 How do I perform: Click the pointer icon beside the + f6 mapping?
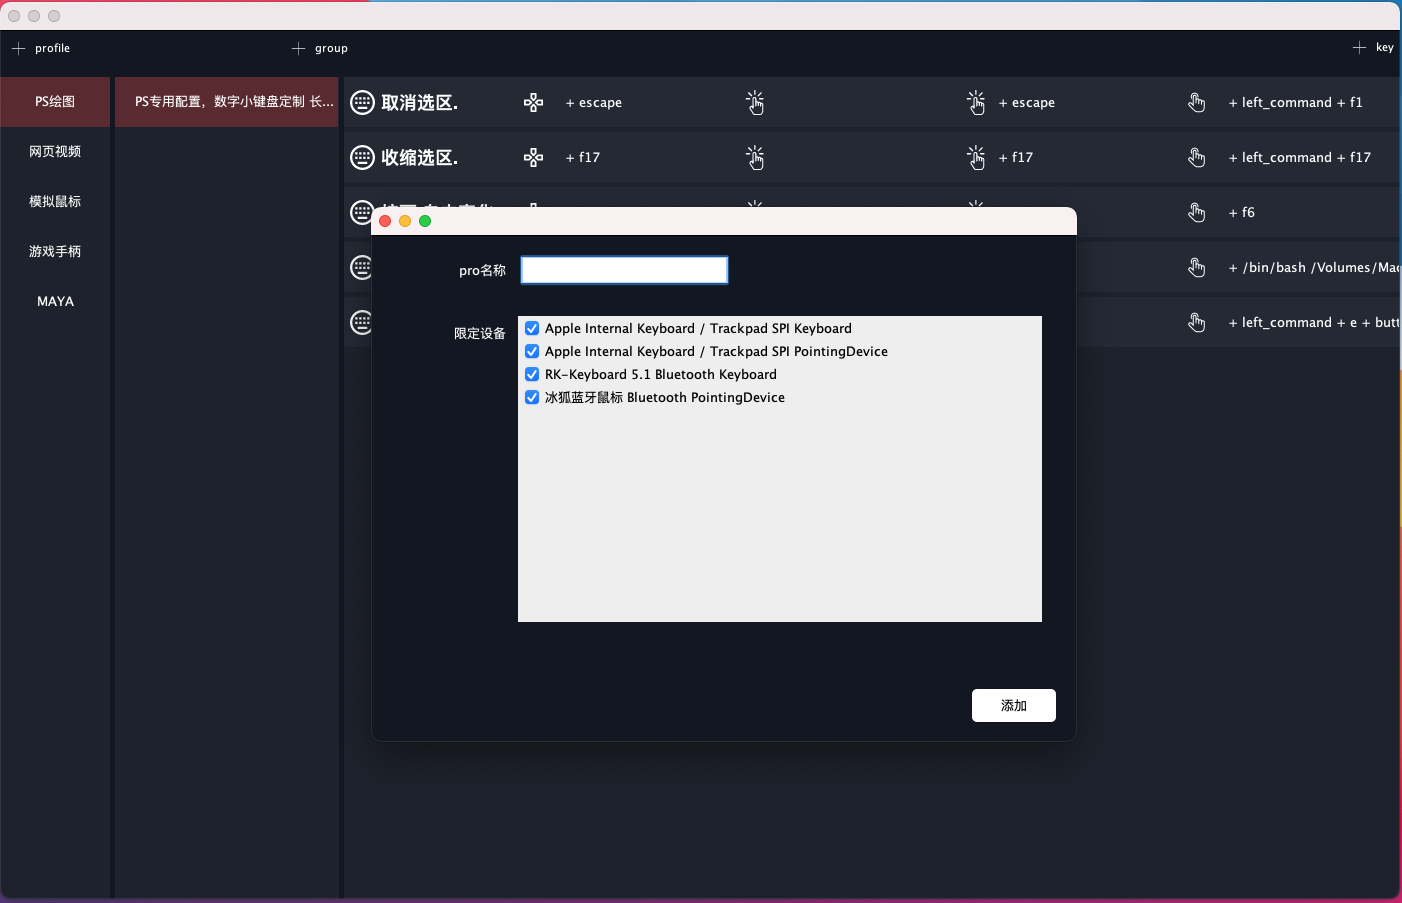[x=1197, y=212]
